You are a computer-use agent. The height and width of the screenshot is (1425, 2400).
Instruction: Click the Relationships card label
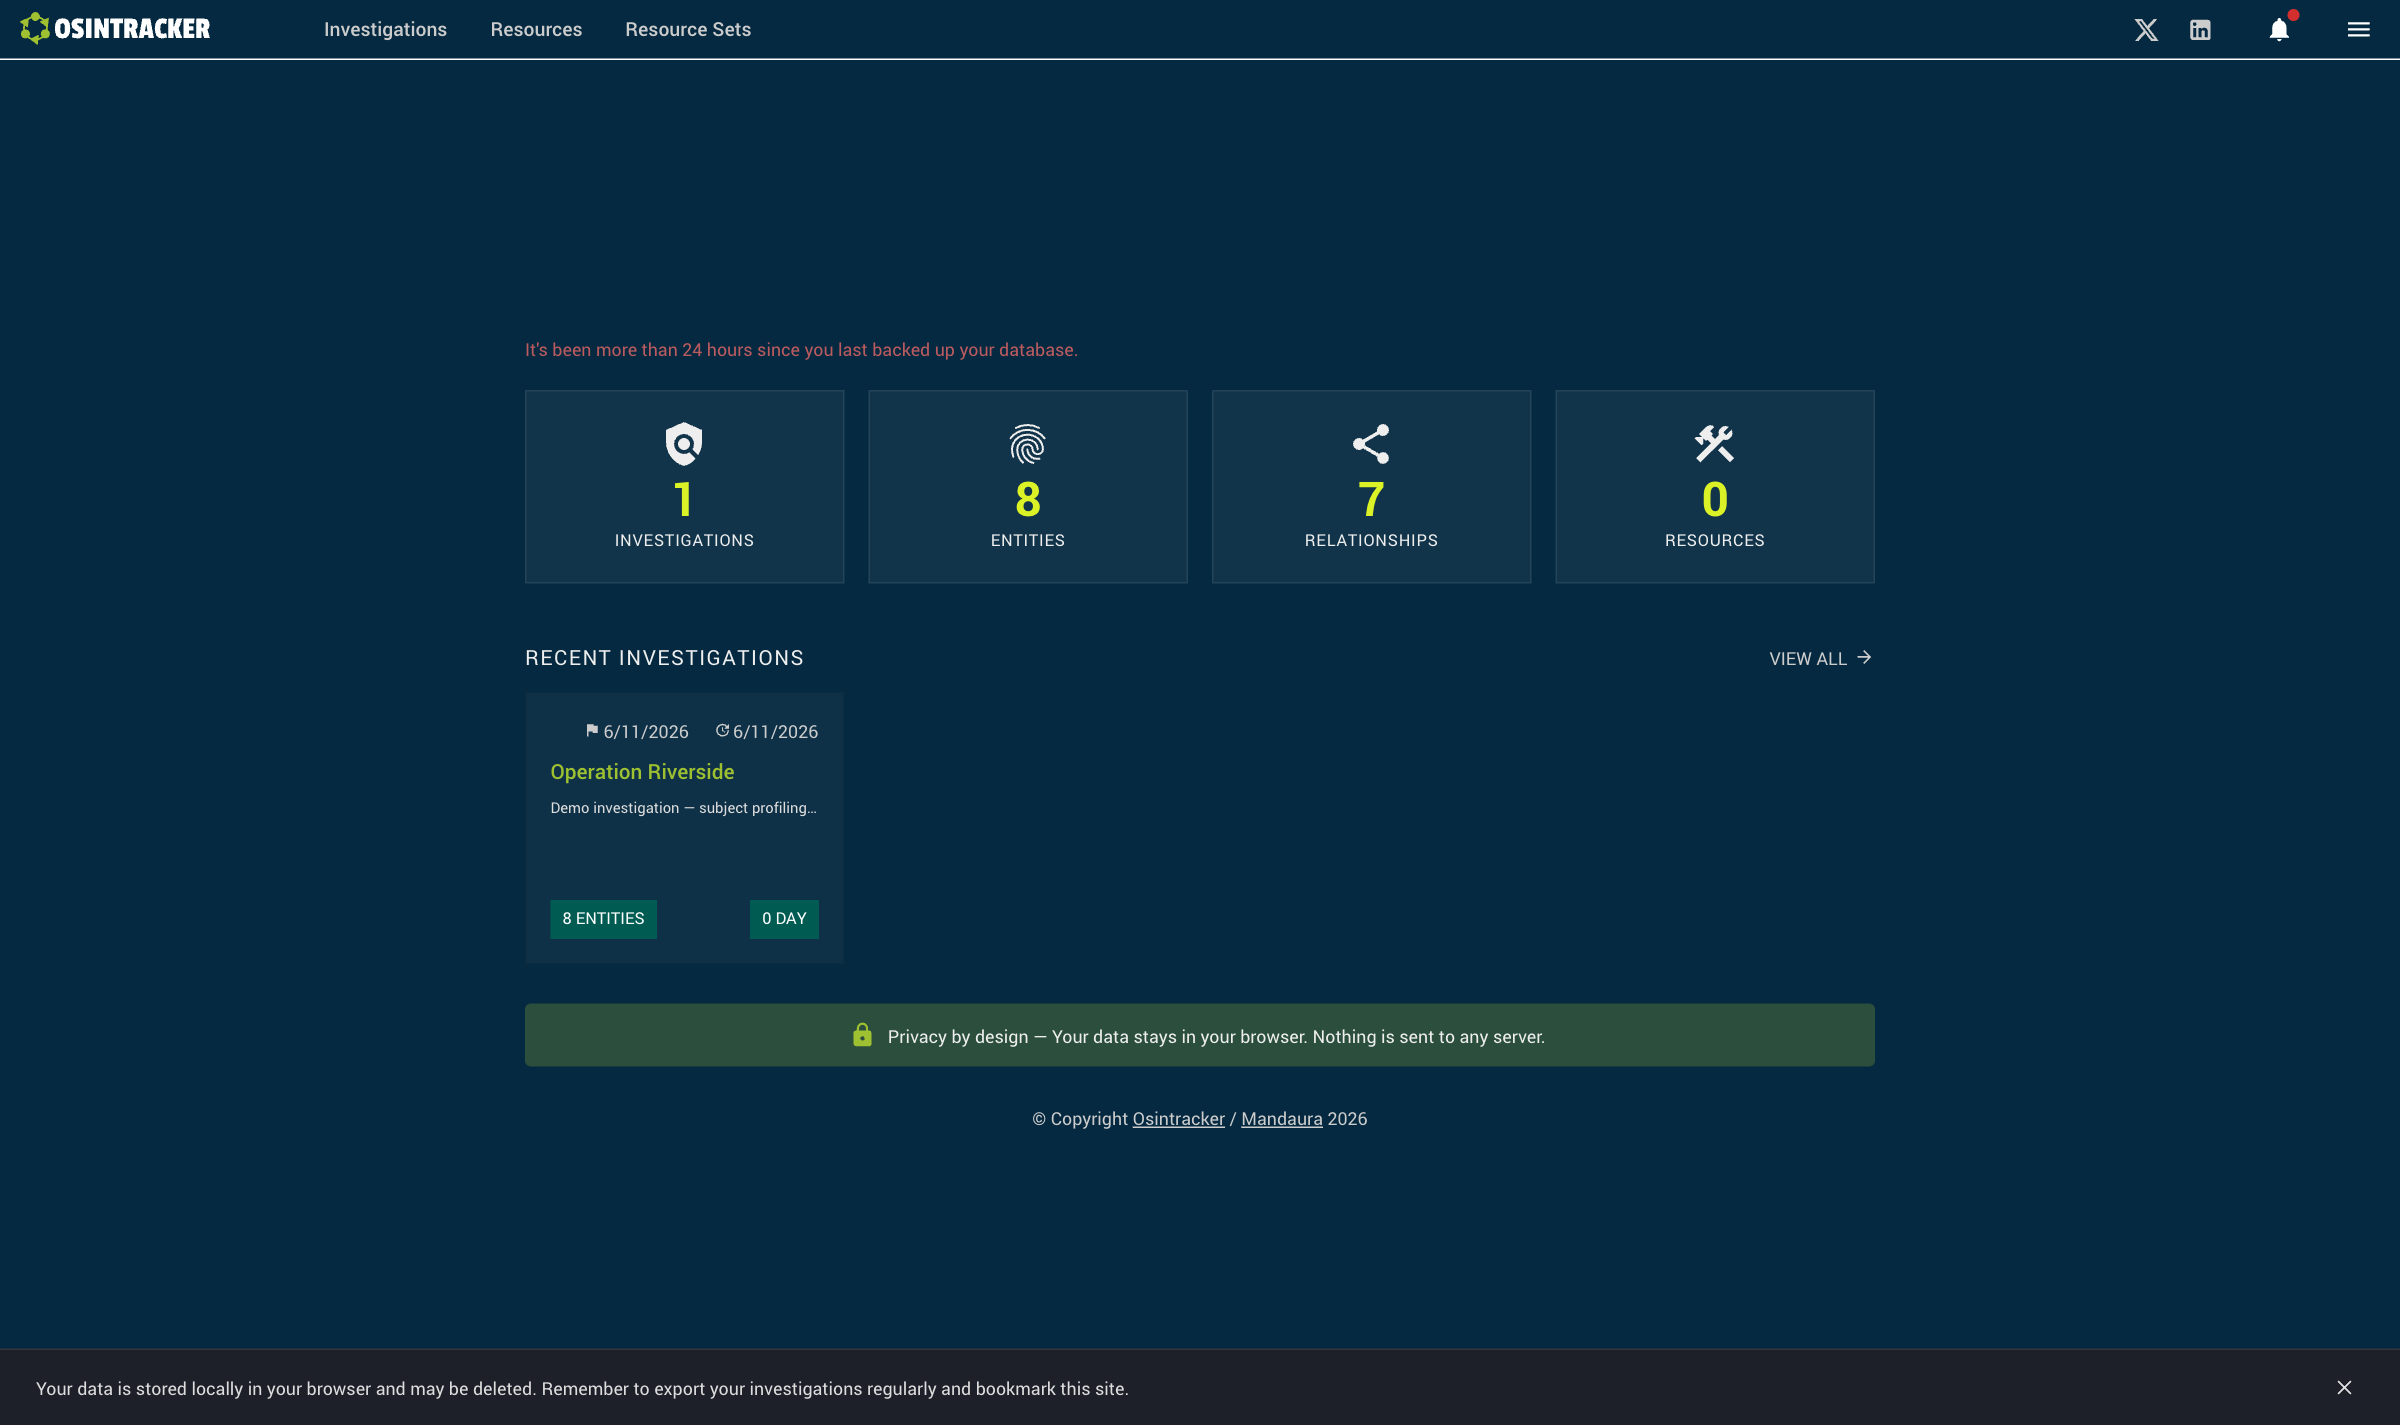click(x=1371, y=540)
